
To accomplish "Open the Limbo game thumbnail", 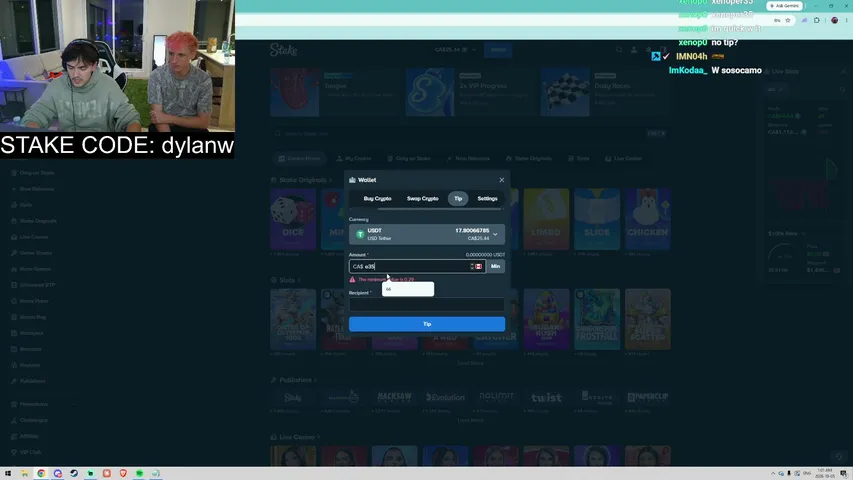I will pos(546,219).
